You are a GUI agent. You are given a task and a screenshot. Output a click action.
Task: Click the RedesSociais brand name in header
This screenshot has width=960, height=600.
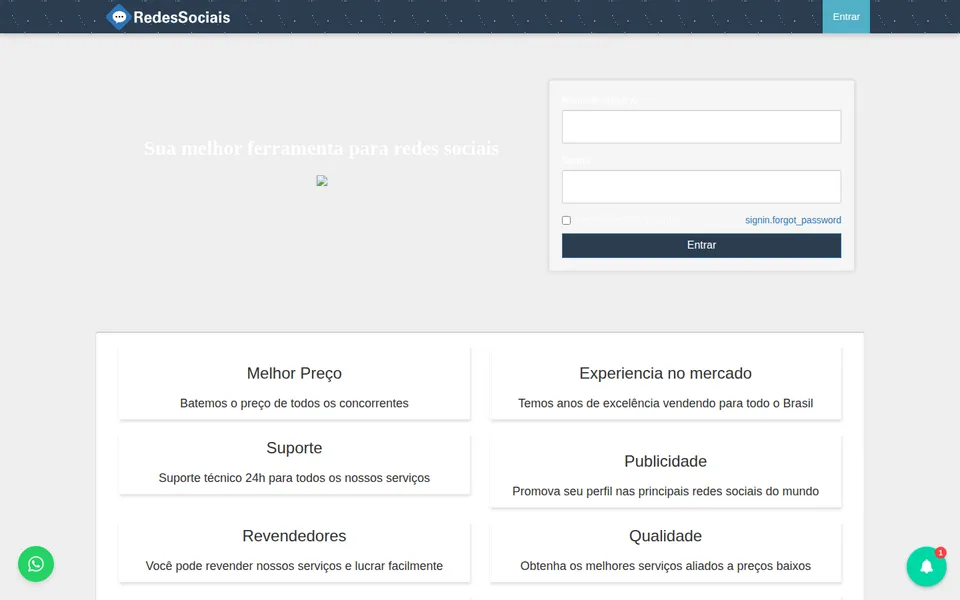[182, 17]
